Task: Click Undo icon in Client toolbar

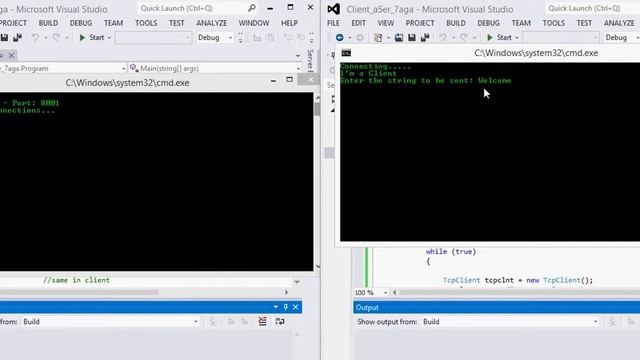Action: (442, 38)
